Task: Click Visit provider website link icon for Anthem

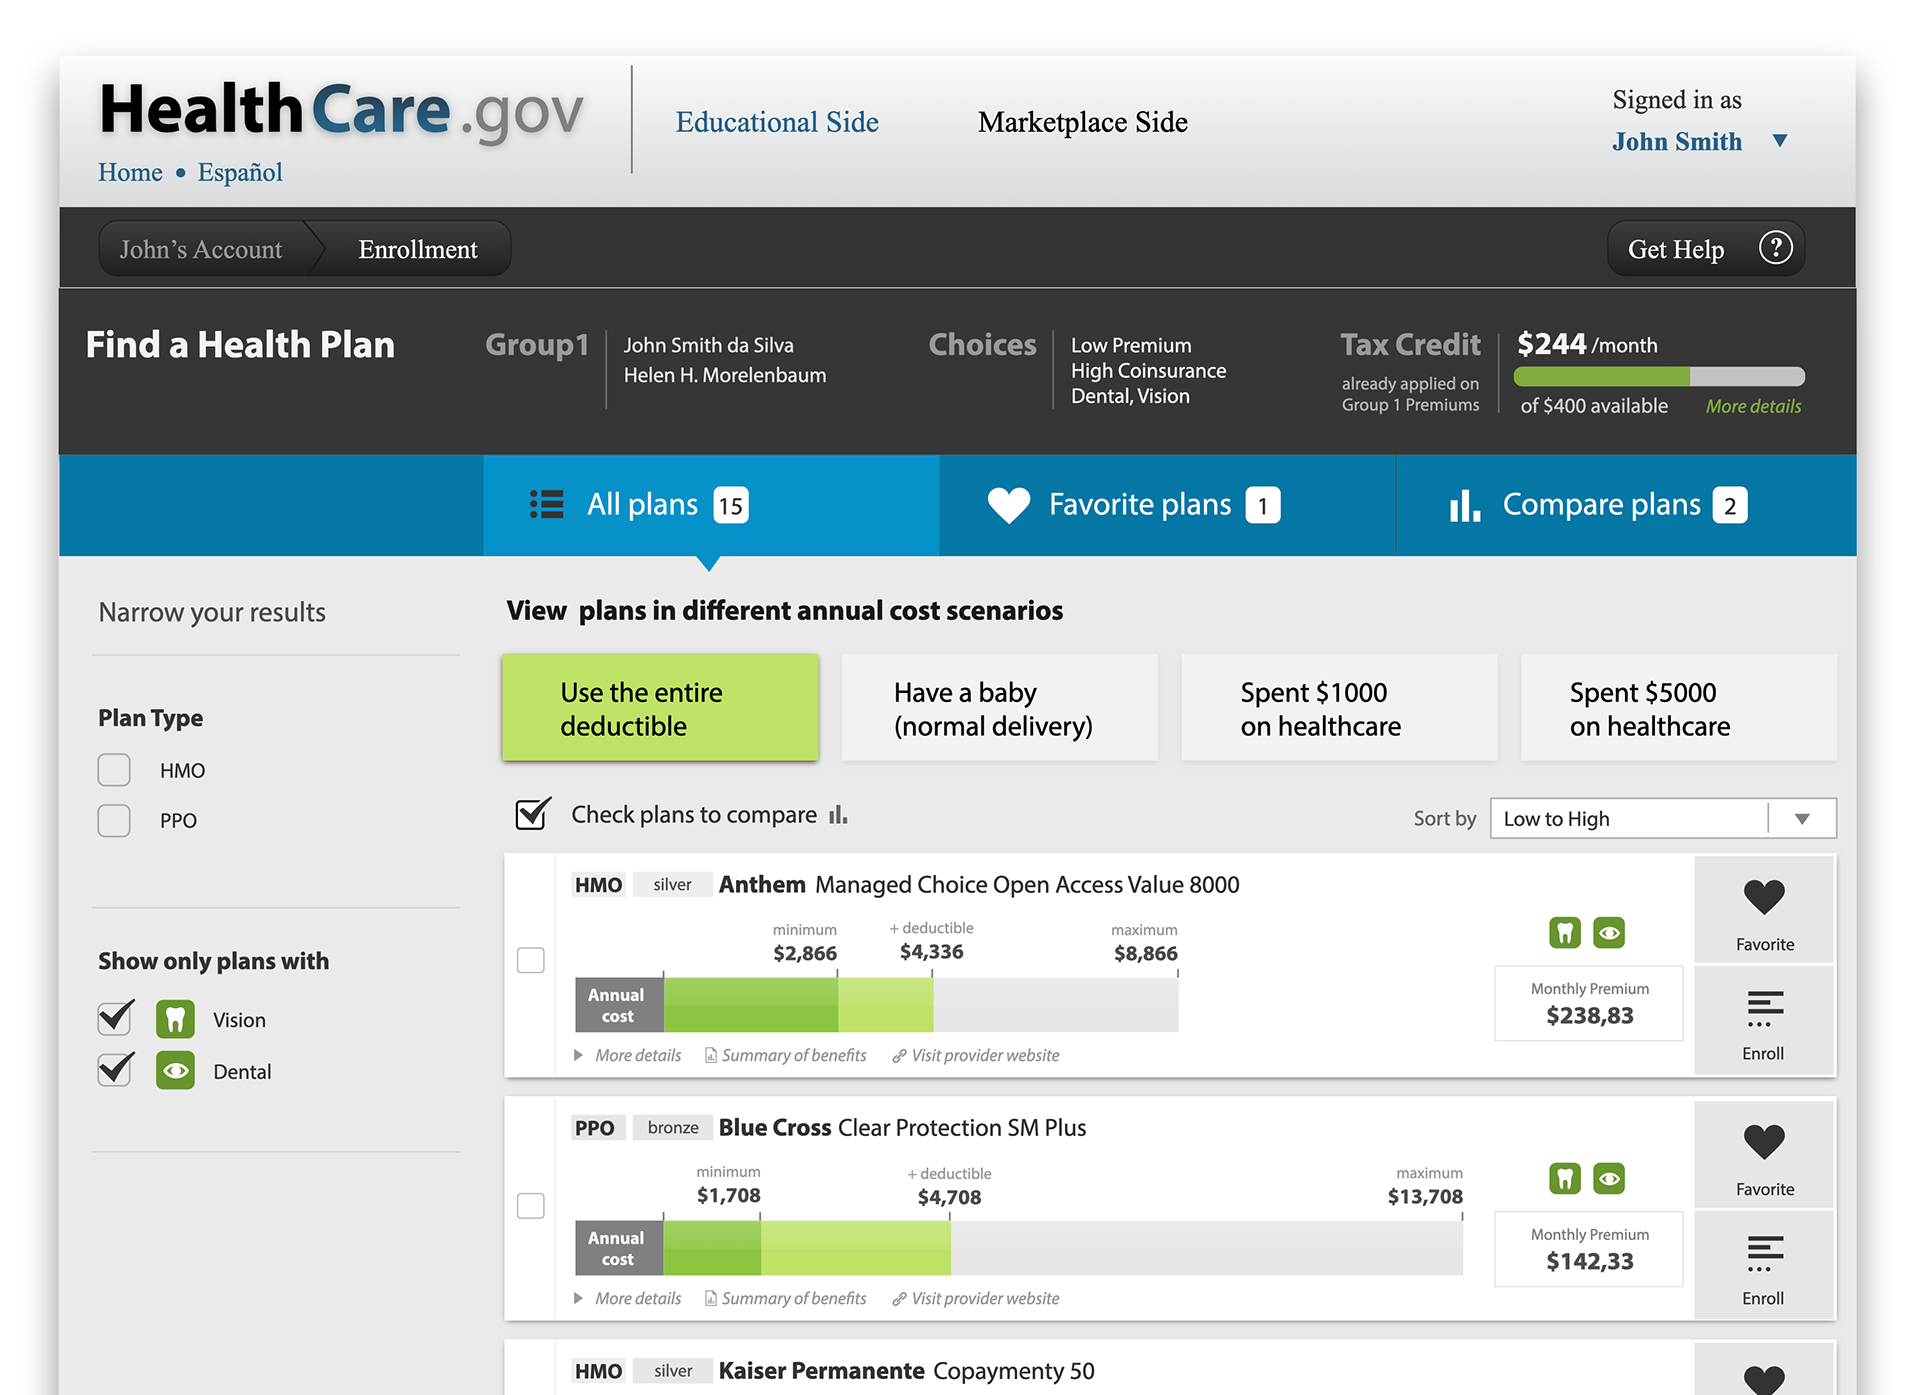Action: tap(900, 1056)
